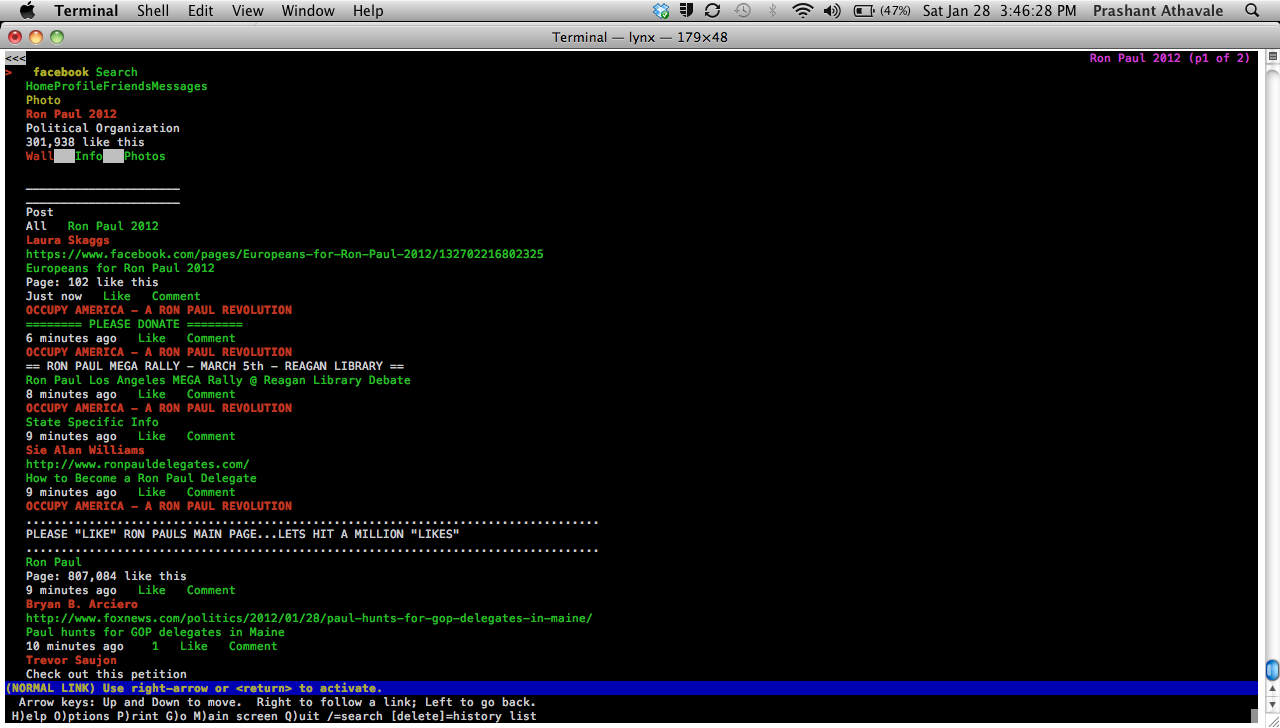Click Comment on the Just now post
The width and height of the screenshot is (1280, 728).
click(176, 296)
